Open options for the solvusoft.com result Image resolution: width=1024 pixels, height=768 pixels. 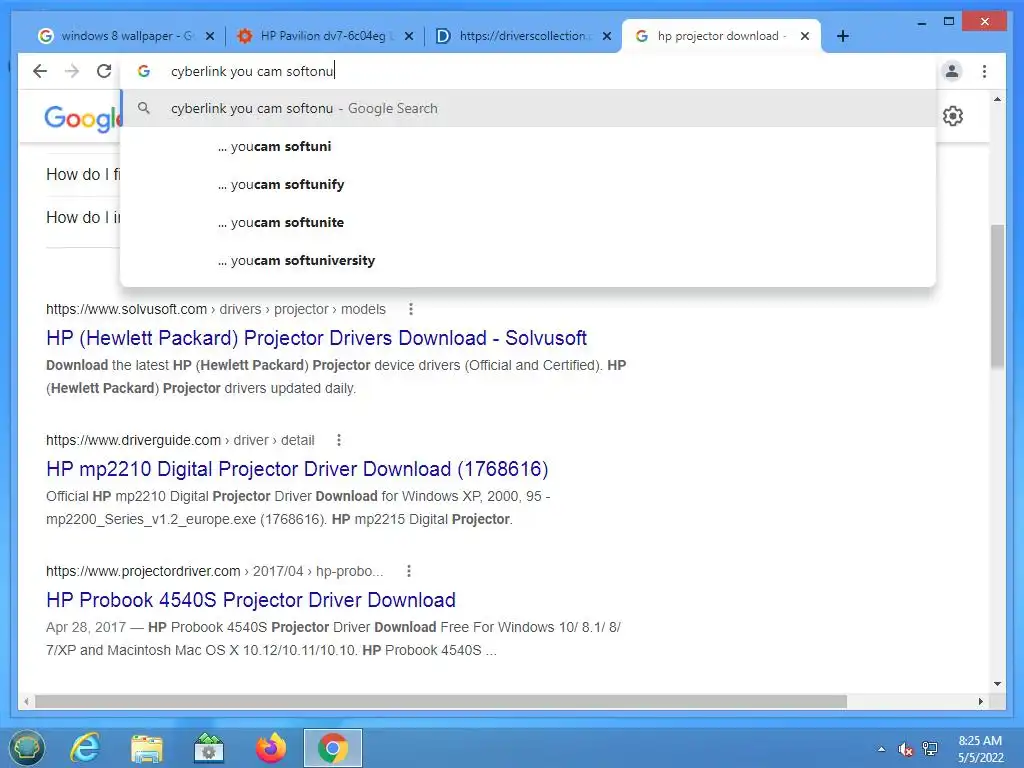click(x=410, y=309)
